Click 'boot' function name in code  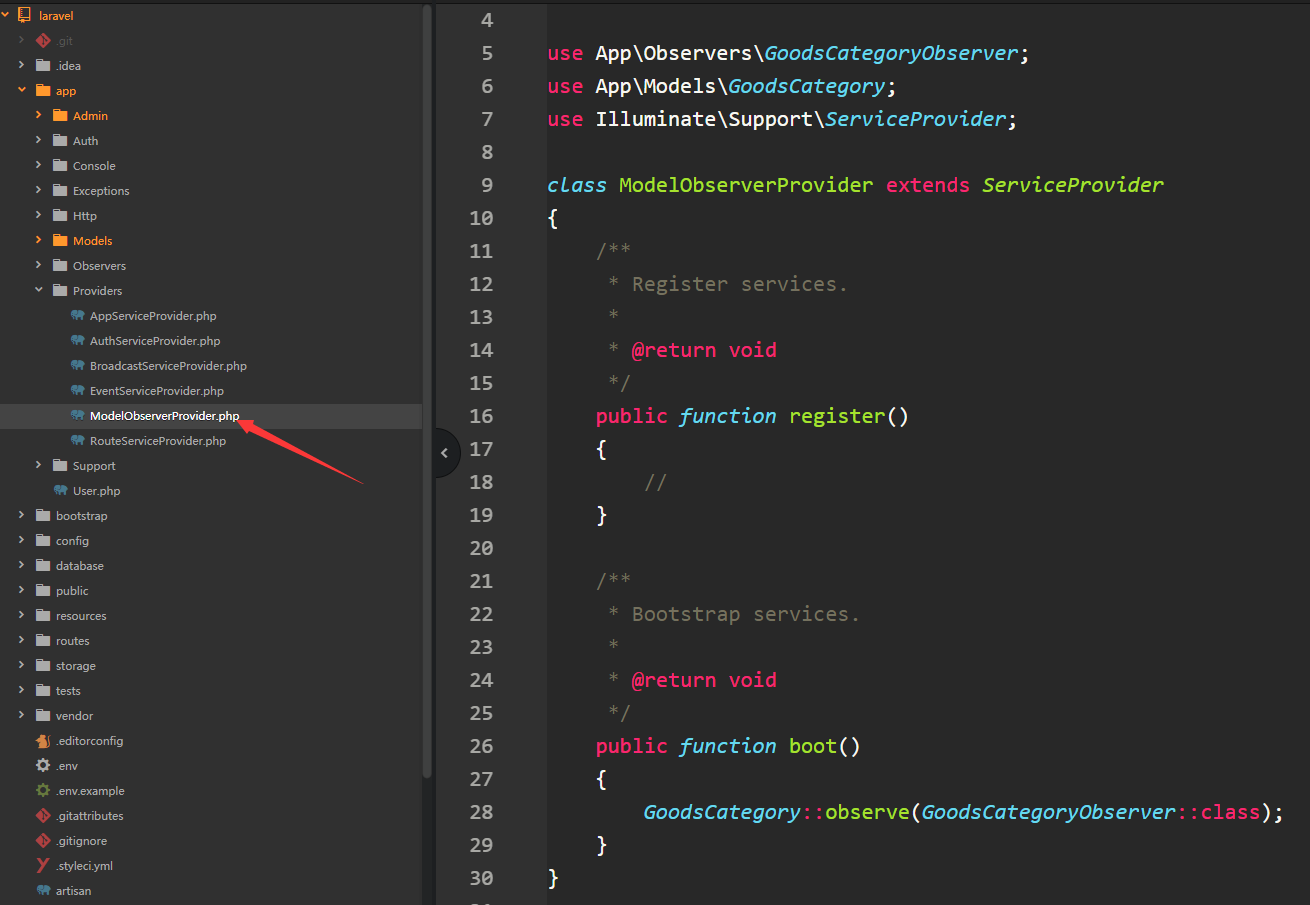coord(813,746)
